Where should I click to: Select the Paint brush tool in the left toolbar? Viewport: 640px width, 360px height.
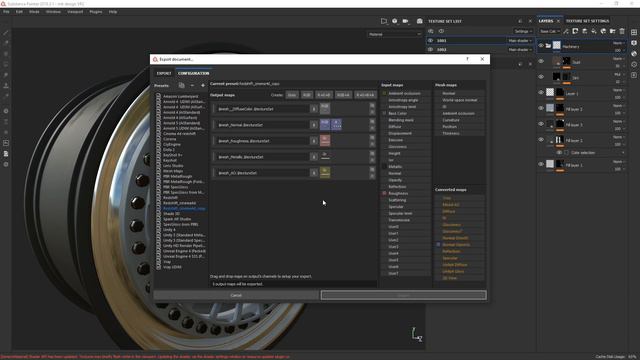6,32
